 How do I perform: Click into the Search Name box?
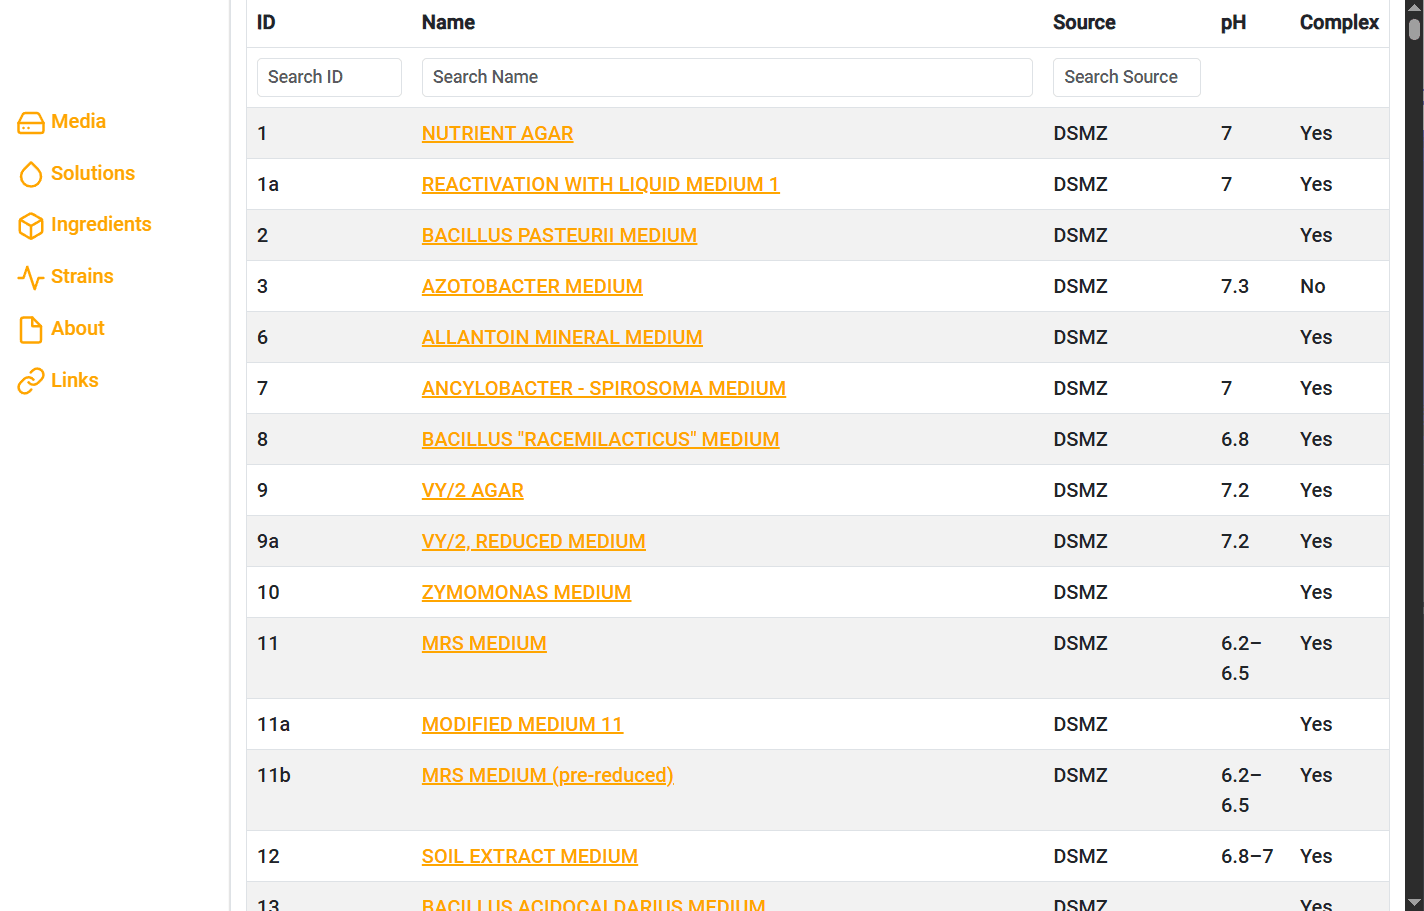tap(726, 77)
